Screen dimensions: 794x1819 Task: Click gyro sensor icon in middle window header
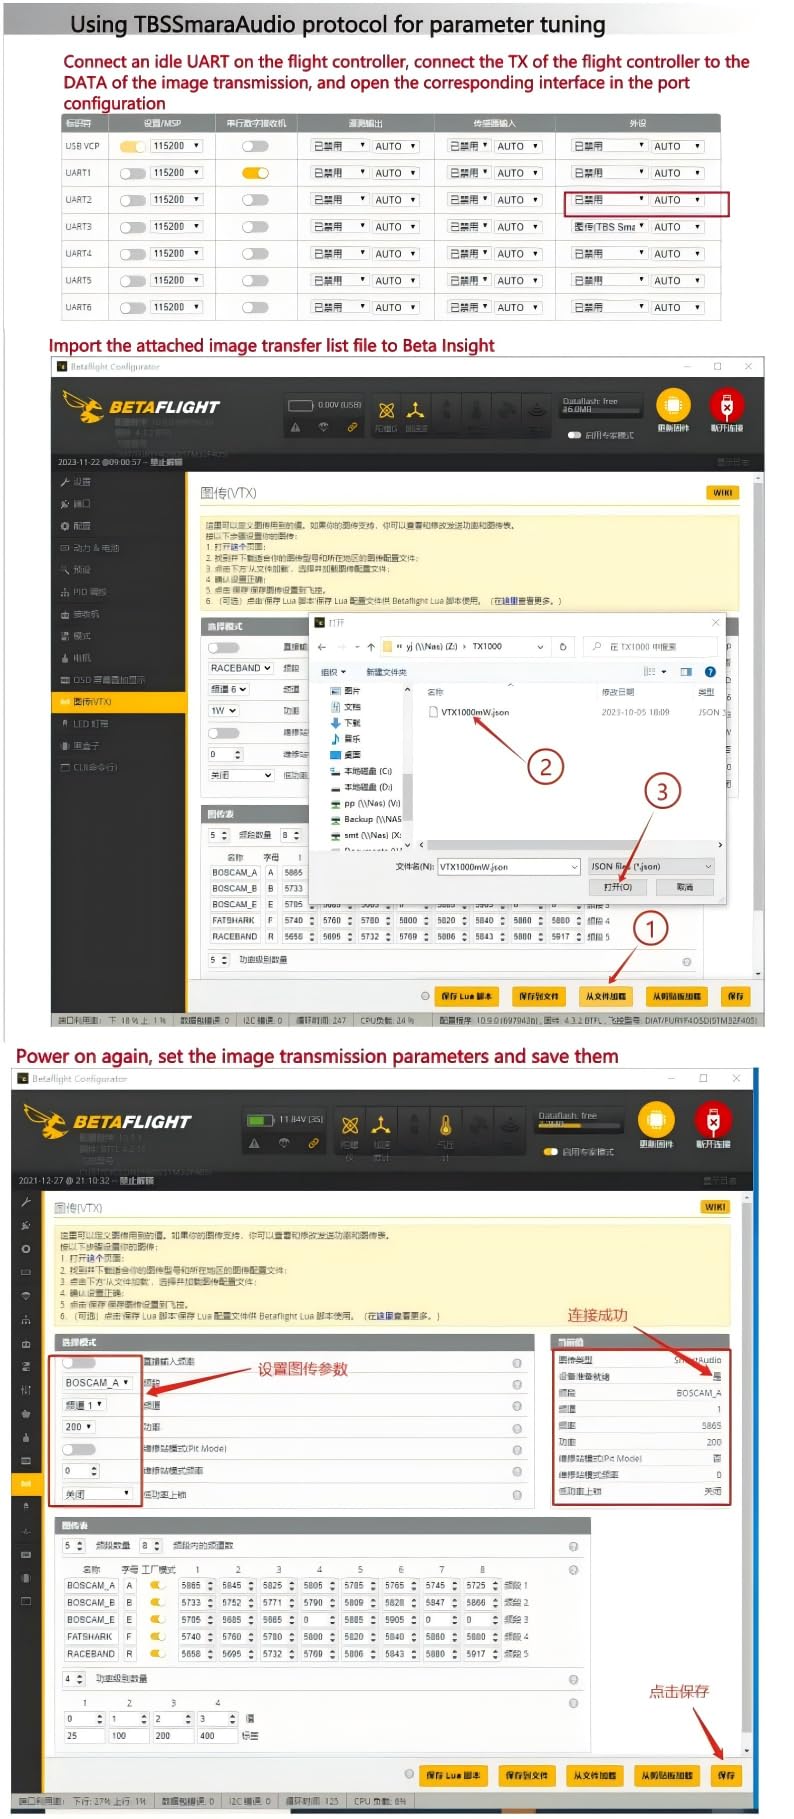(386, 411)
